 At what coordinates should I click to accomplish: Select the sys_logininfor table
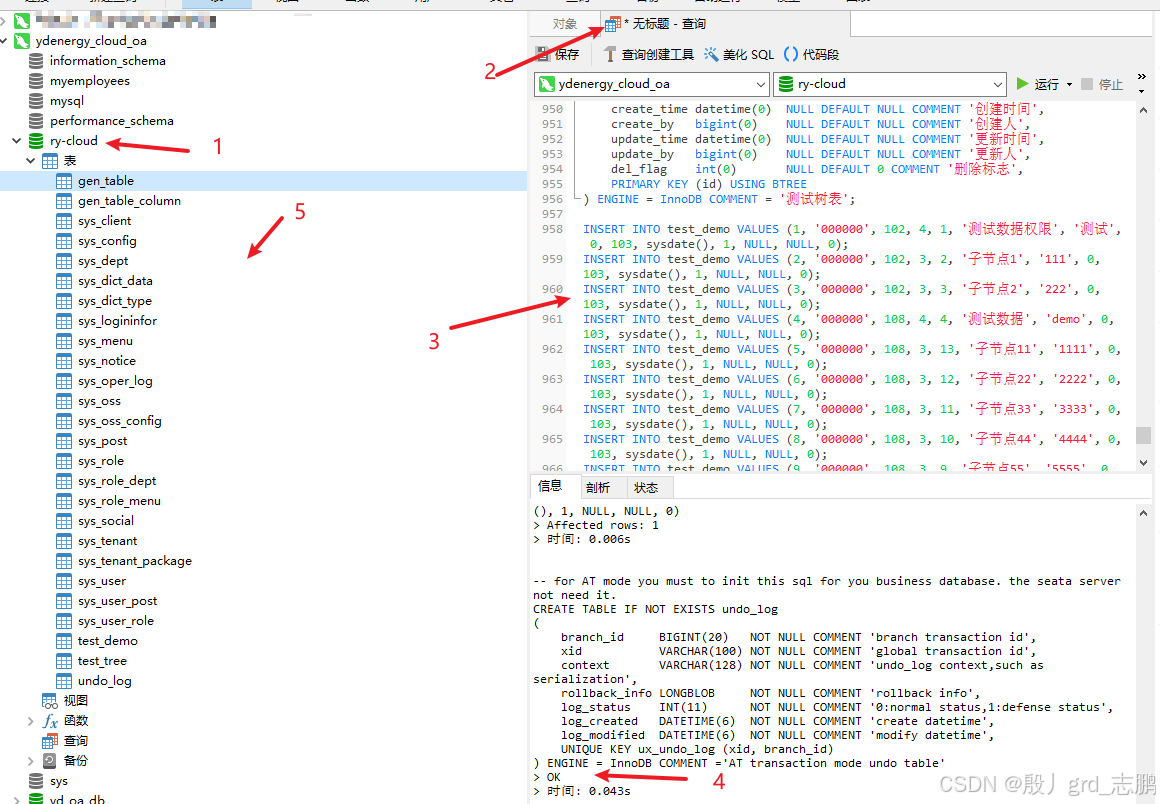(x=118, y=321)
